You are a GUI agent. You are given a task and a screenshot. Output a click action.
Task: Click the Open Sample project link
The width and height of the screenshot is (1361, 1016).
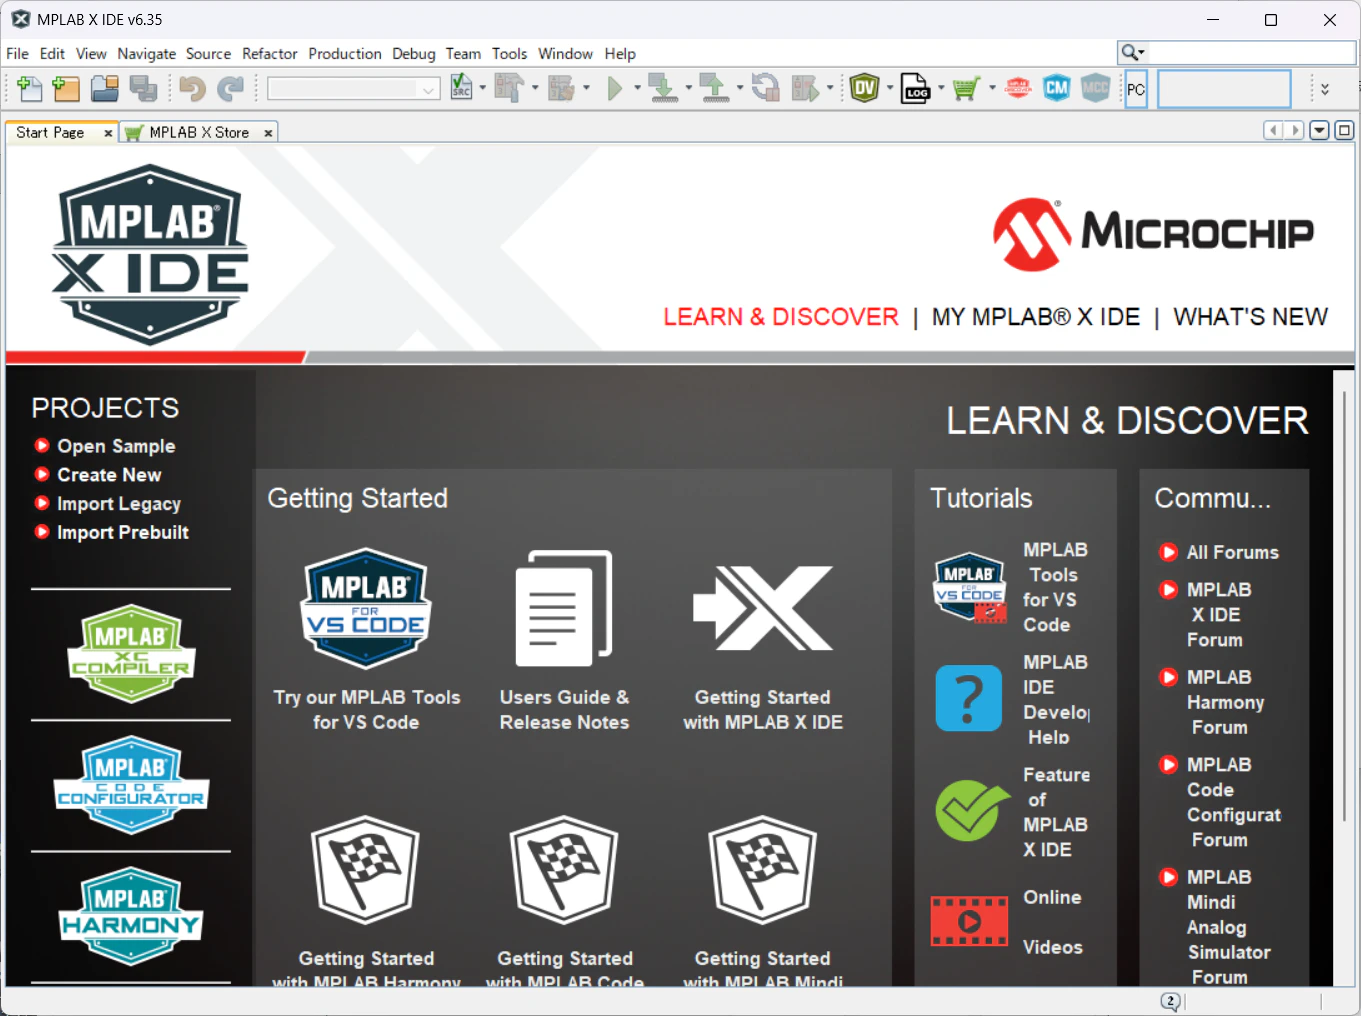click(x=116, y=446)
